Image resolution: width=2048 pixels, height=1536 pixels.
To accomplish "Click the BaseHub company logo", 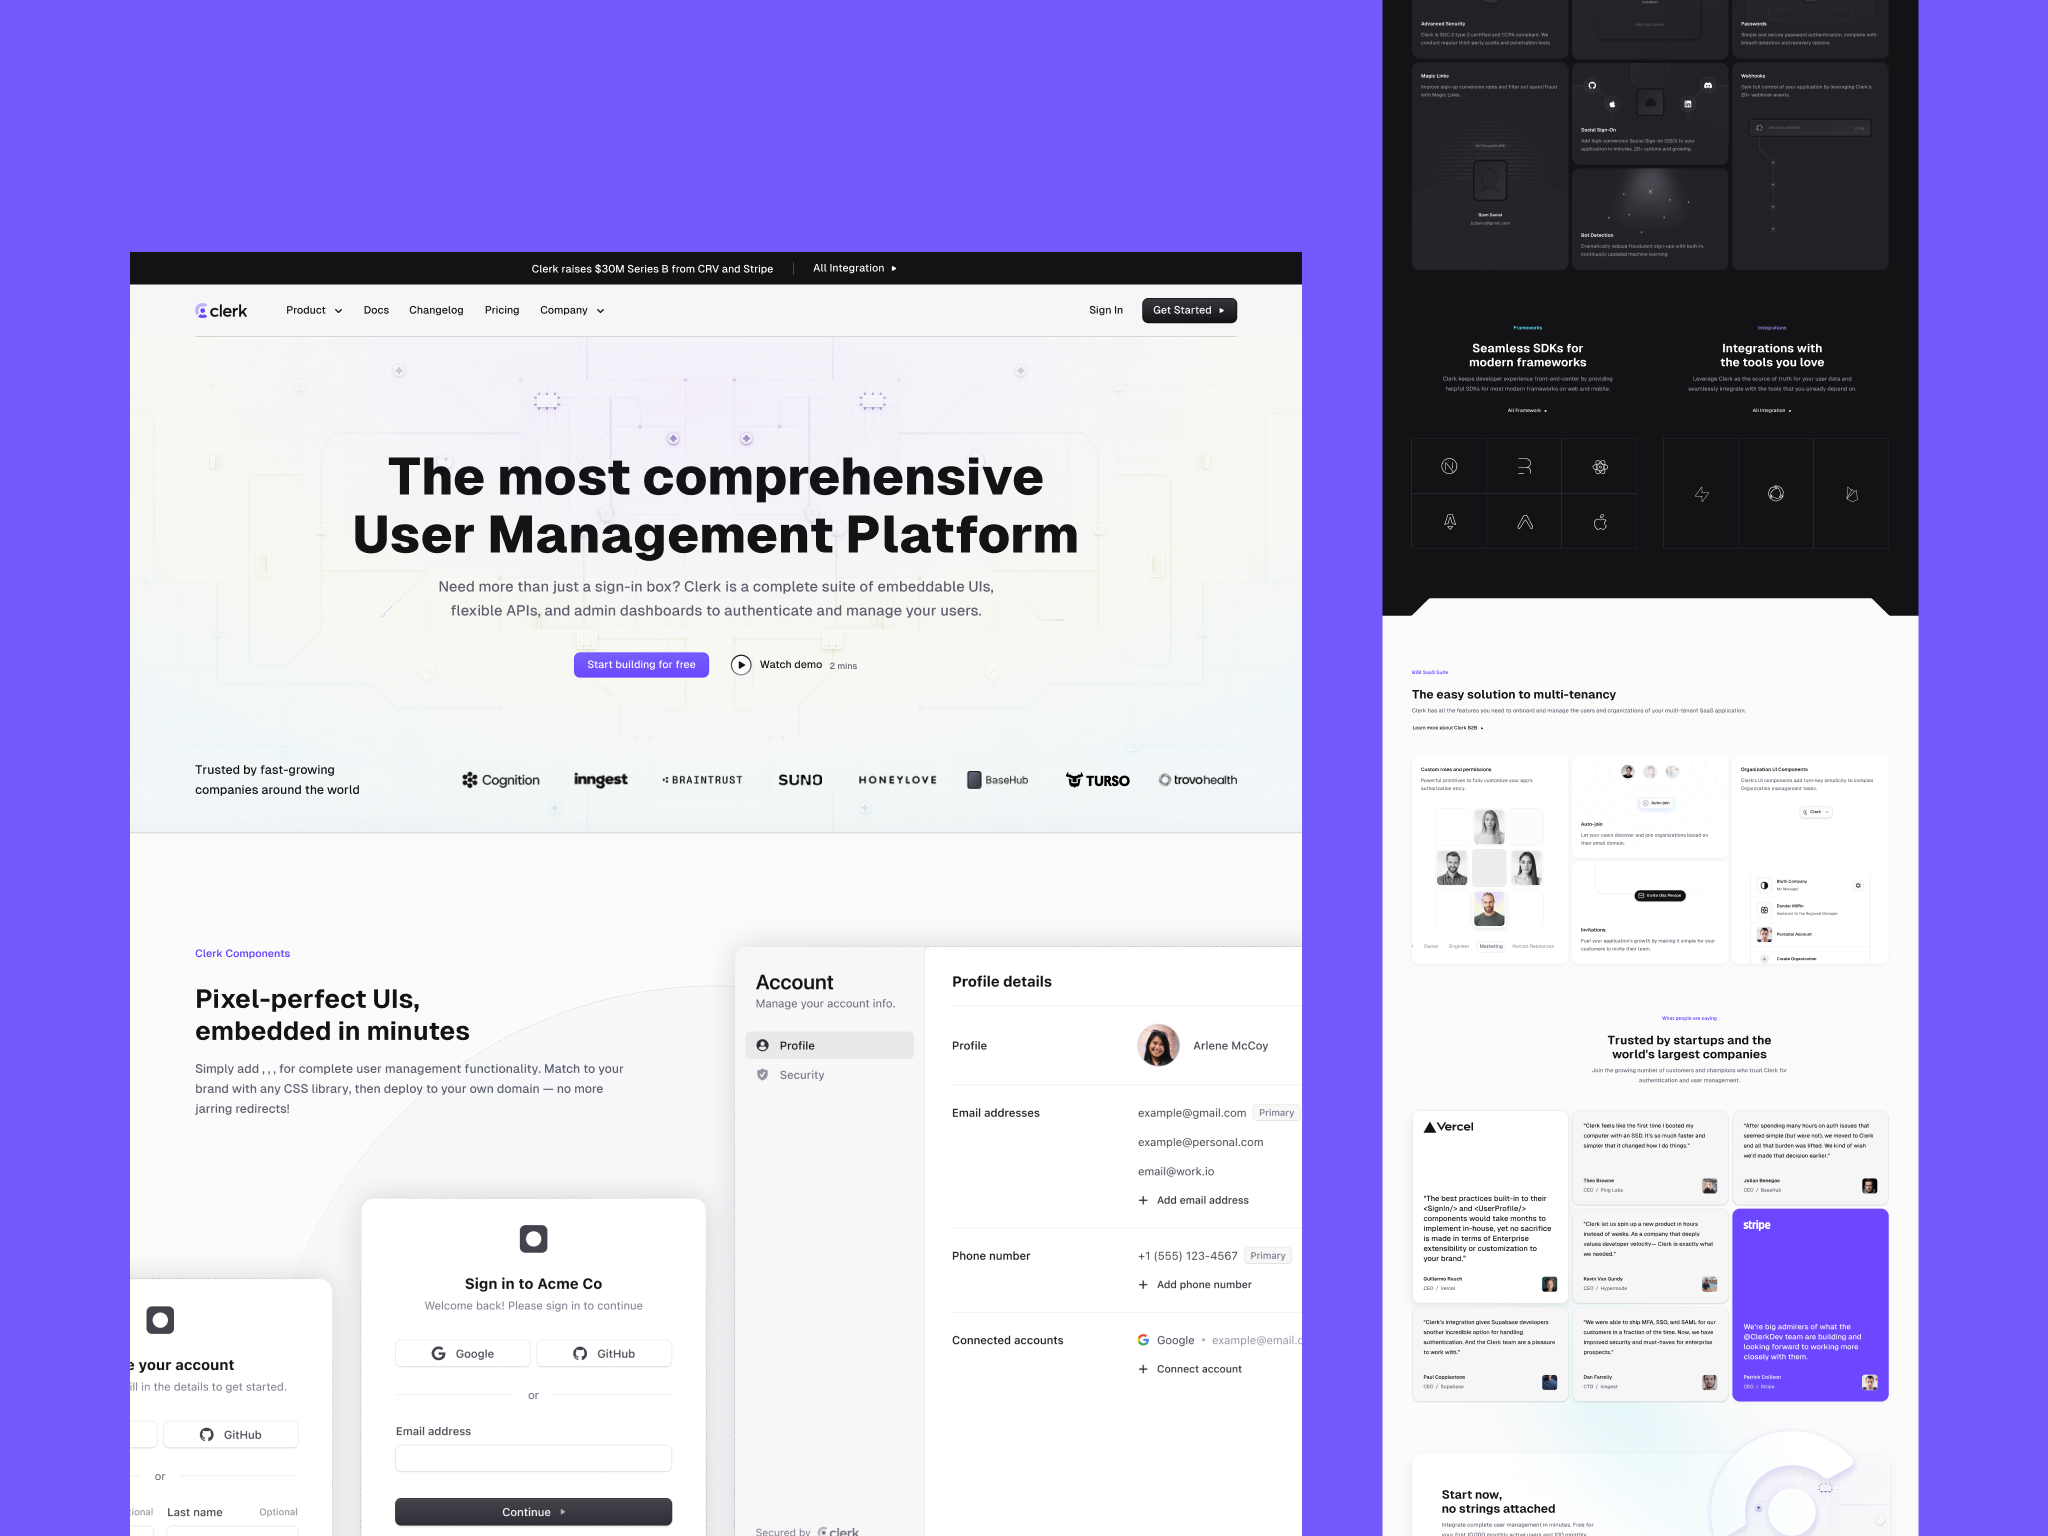I will click(x=997, y=780).
